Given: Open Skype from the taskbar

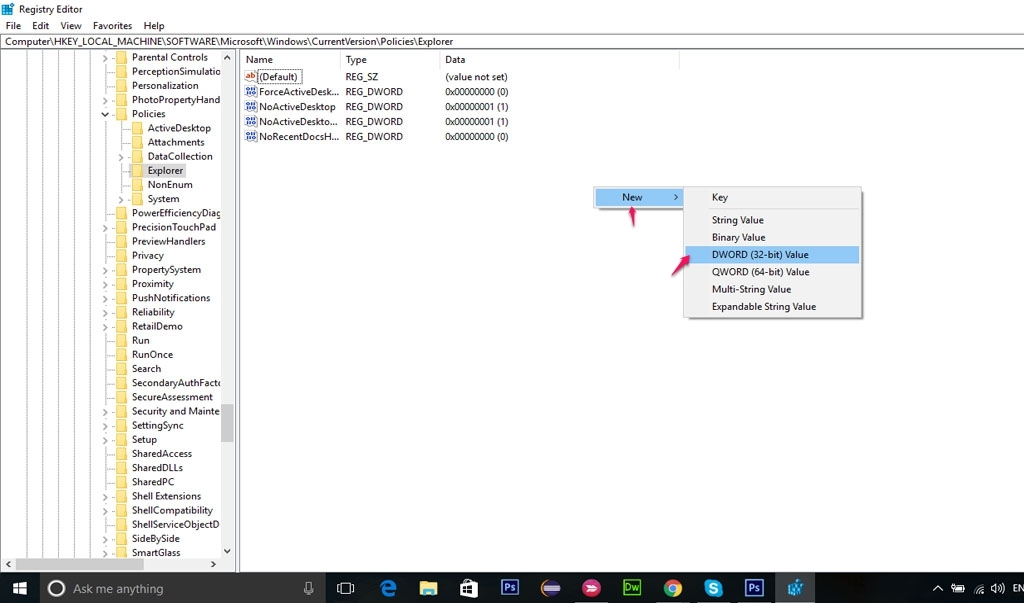Looking at the screenshot, I should point(713,588).
